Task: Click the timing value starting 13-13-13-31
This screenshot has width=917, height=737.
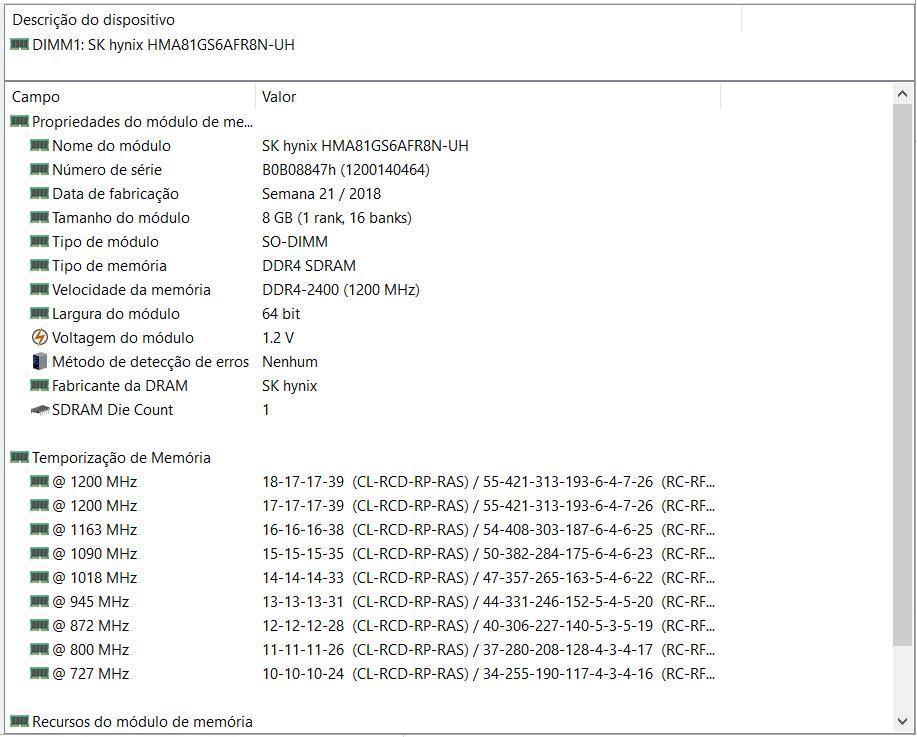Action: tap(488, 601)
